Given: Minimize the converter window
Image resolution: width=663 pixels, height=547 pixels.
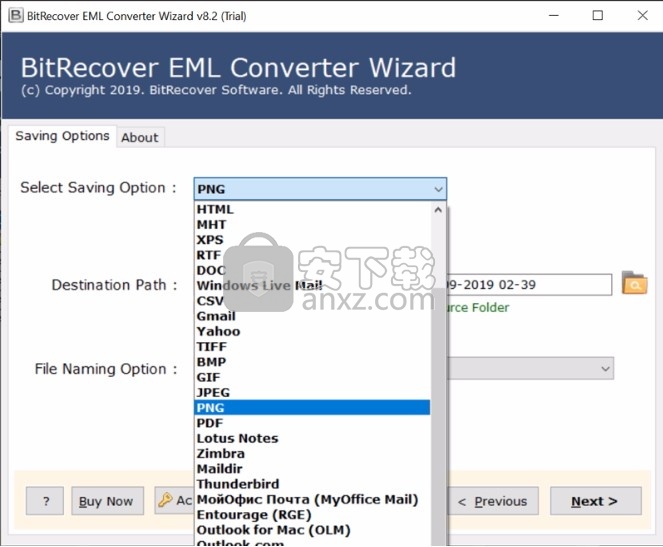Looking at the screenshot, I should (553, 16).
